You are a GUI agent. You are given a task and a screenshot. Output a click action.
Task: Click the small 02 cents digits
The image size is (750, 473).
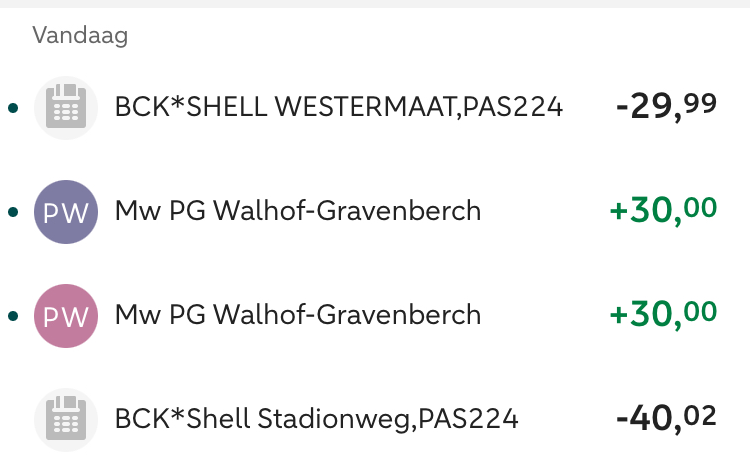[701, 414]
